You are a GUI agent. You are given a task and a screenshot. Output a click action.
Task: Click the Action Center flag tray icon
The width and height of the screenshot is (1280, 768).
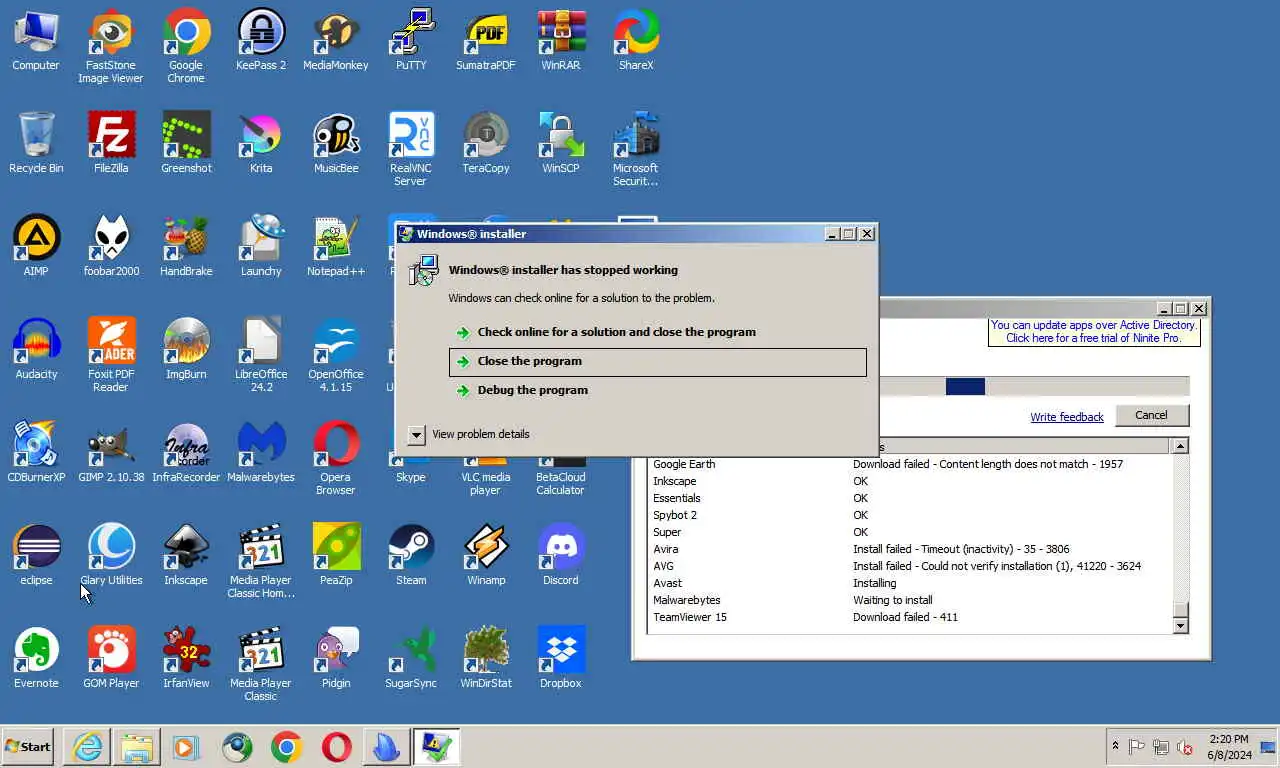[x=1137, y=746]
